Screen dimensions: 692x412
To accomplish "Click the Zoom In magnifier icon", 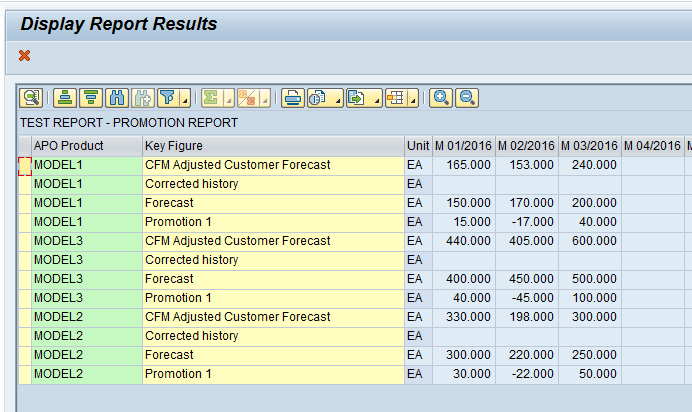I will point(440,98).
